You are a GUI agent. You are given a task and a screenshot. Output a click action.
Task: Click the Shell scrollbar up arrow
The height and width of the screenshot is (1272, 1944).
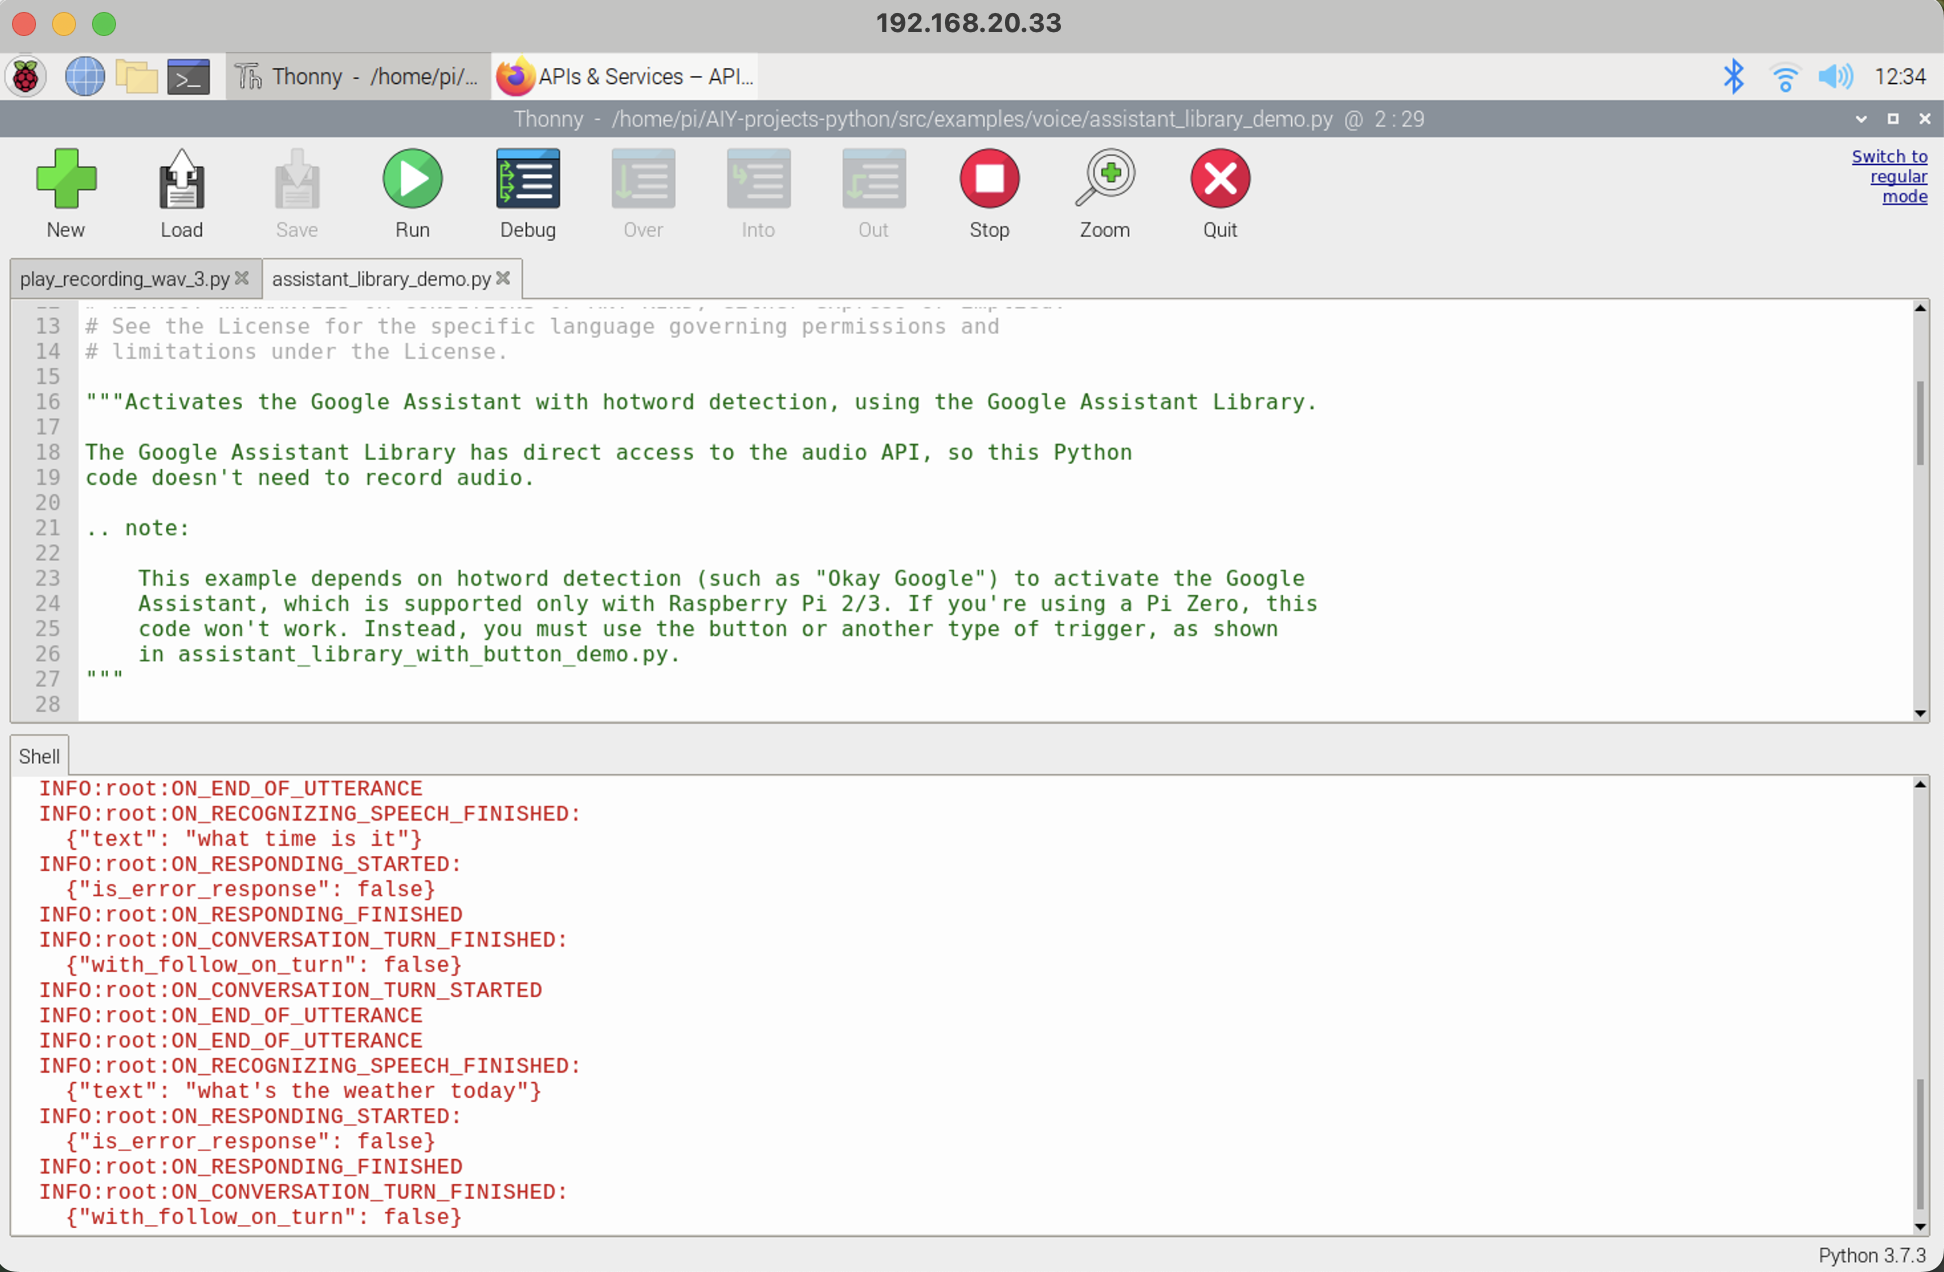(1920, 785)
